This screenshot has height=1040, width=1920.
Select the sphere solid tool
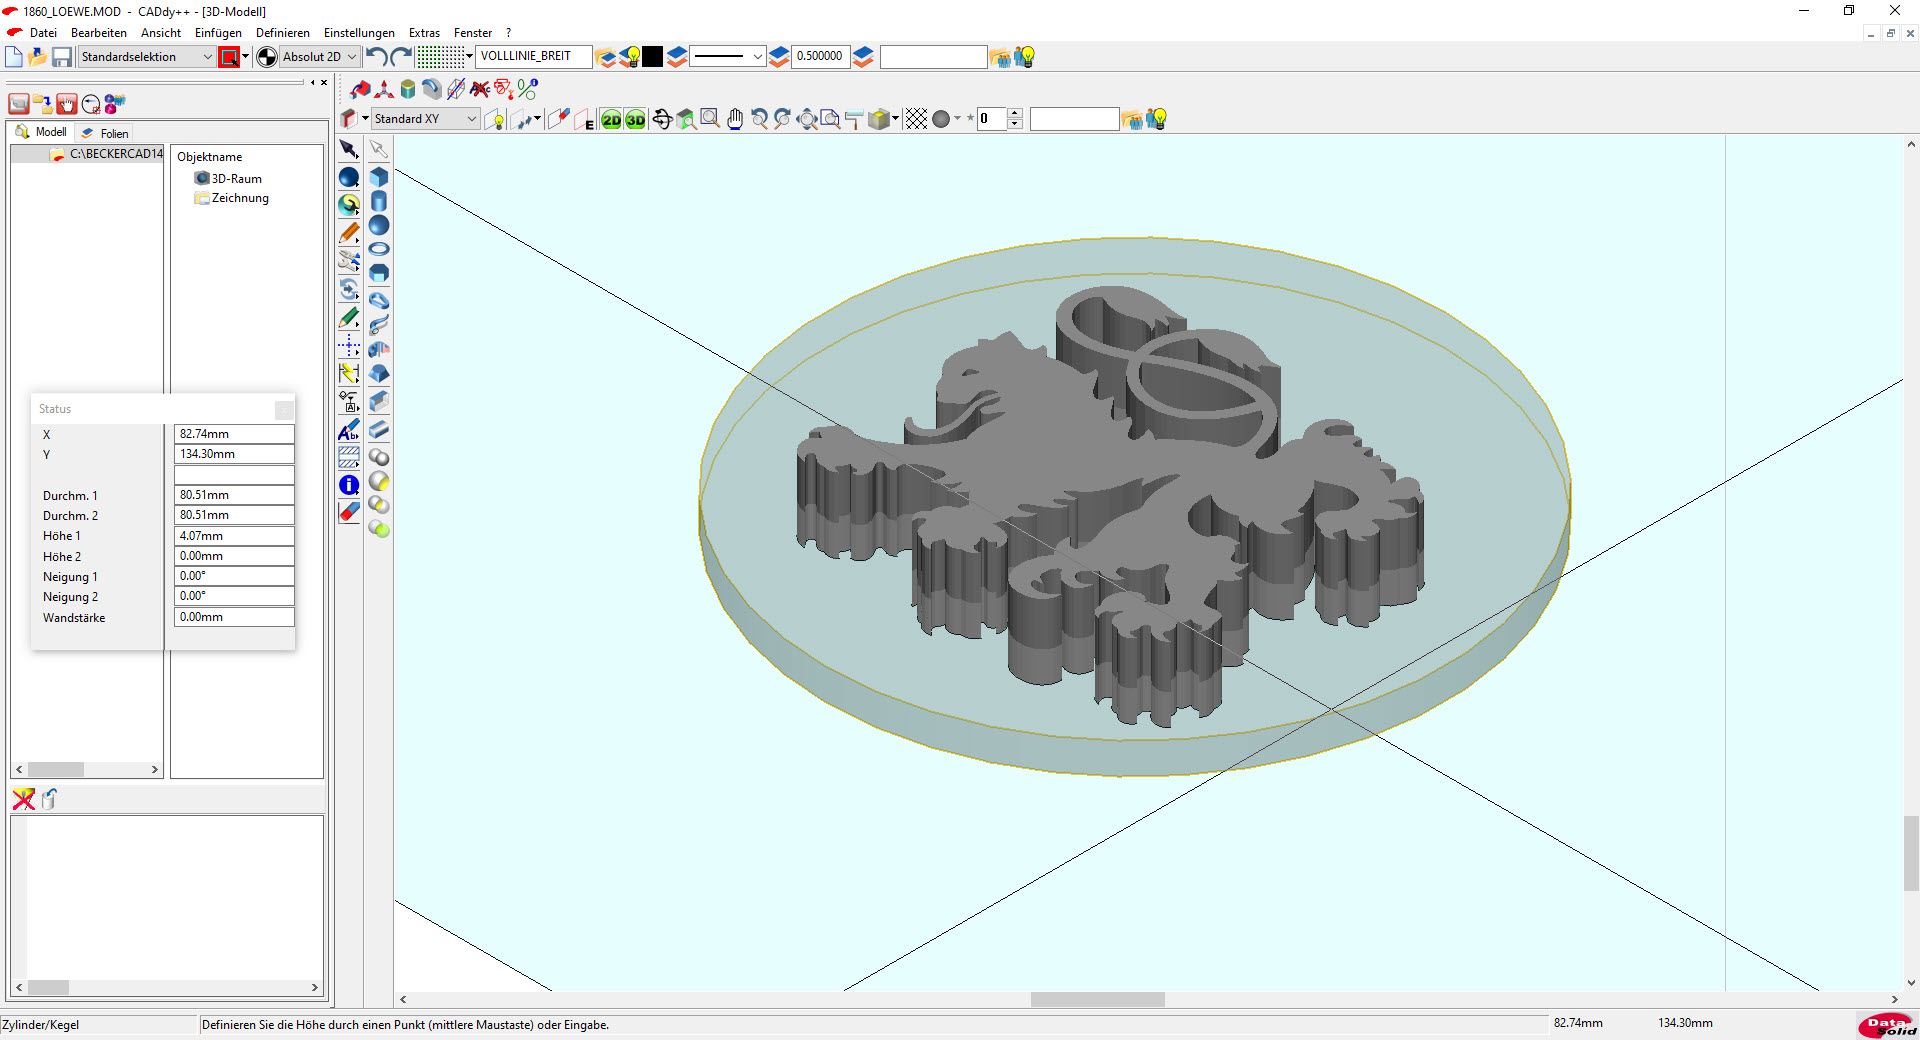(x=379, y=225)
